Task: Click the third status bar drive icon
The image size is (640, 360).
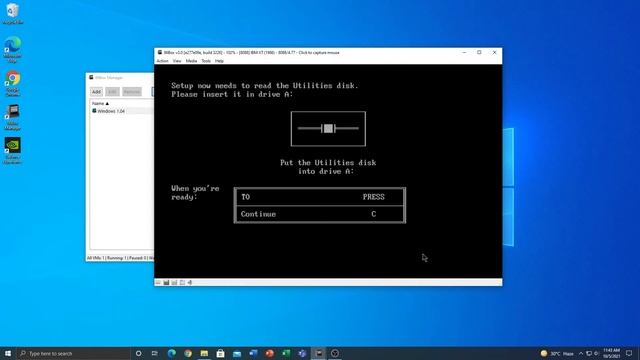Action: 174,282
